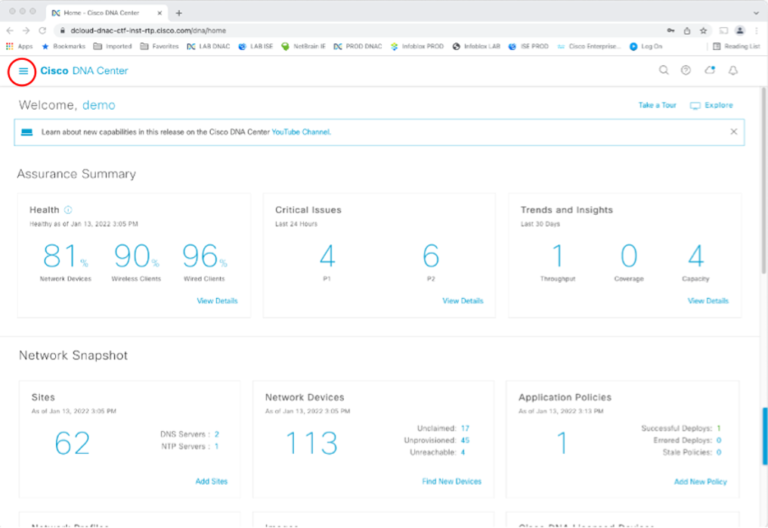Image resolution: width=768 pixels, height=528 pixels.
Task: Click the DNS Servers count 2
Action: pyautogui.click(x=216, y=434)
